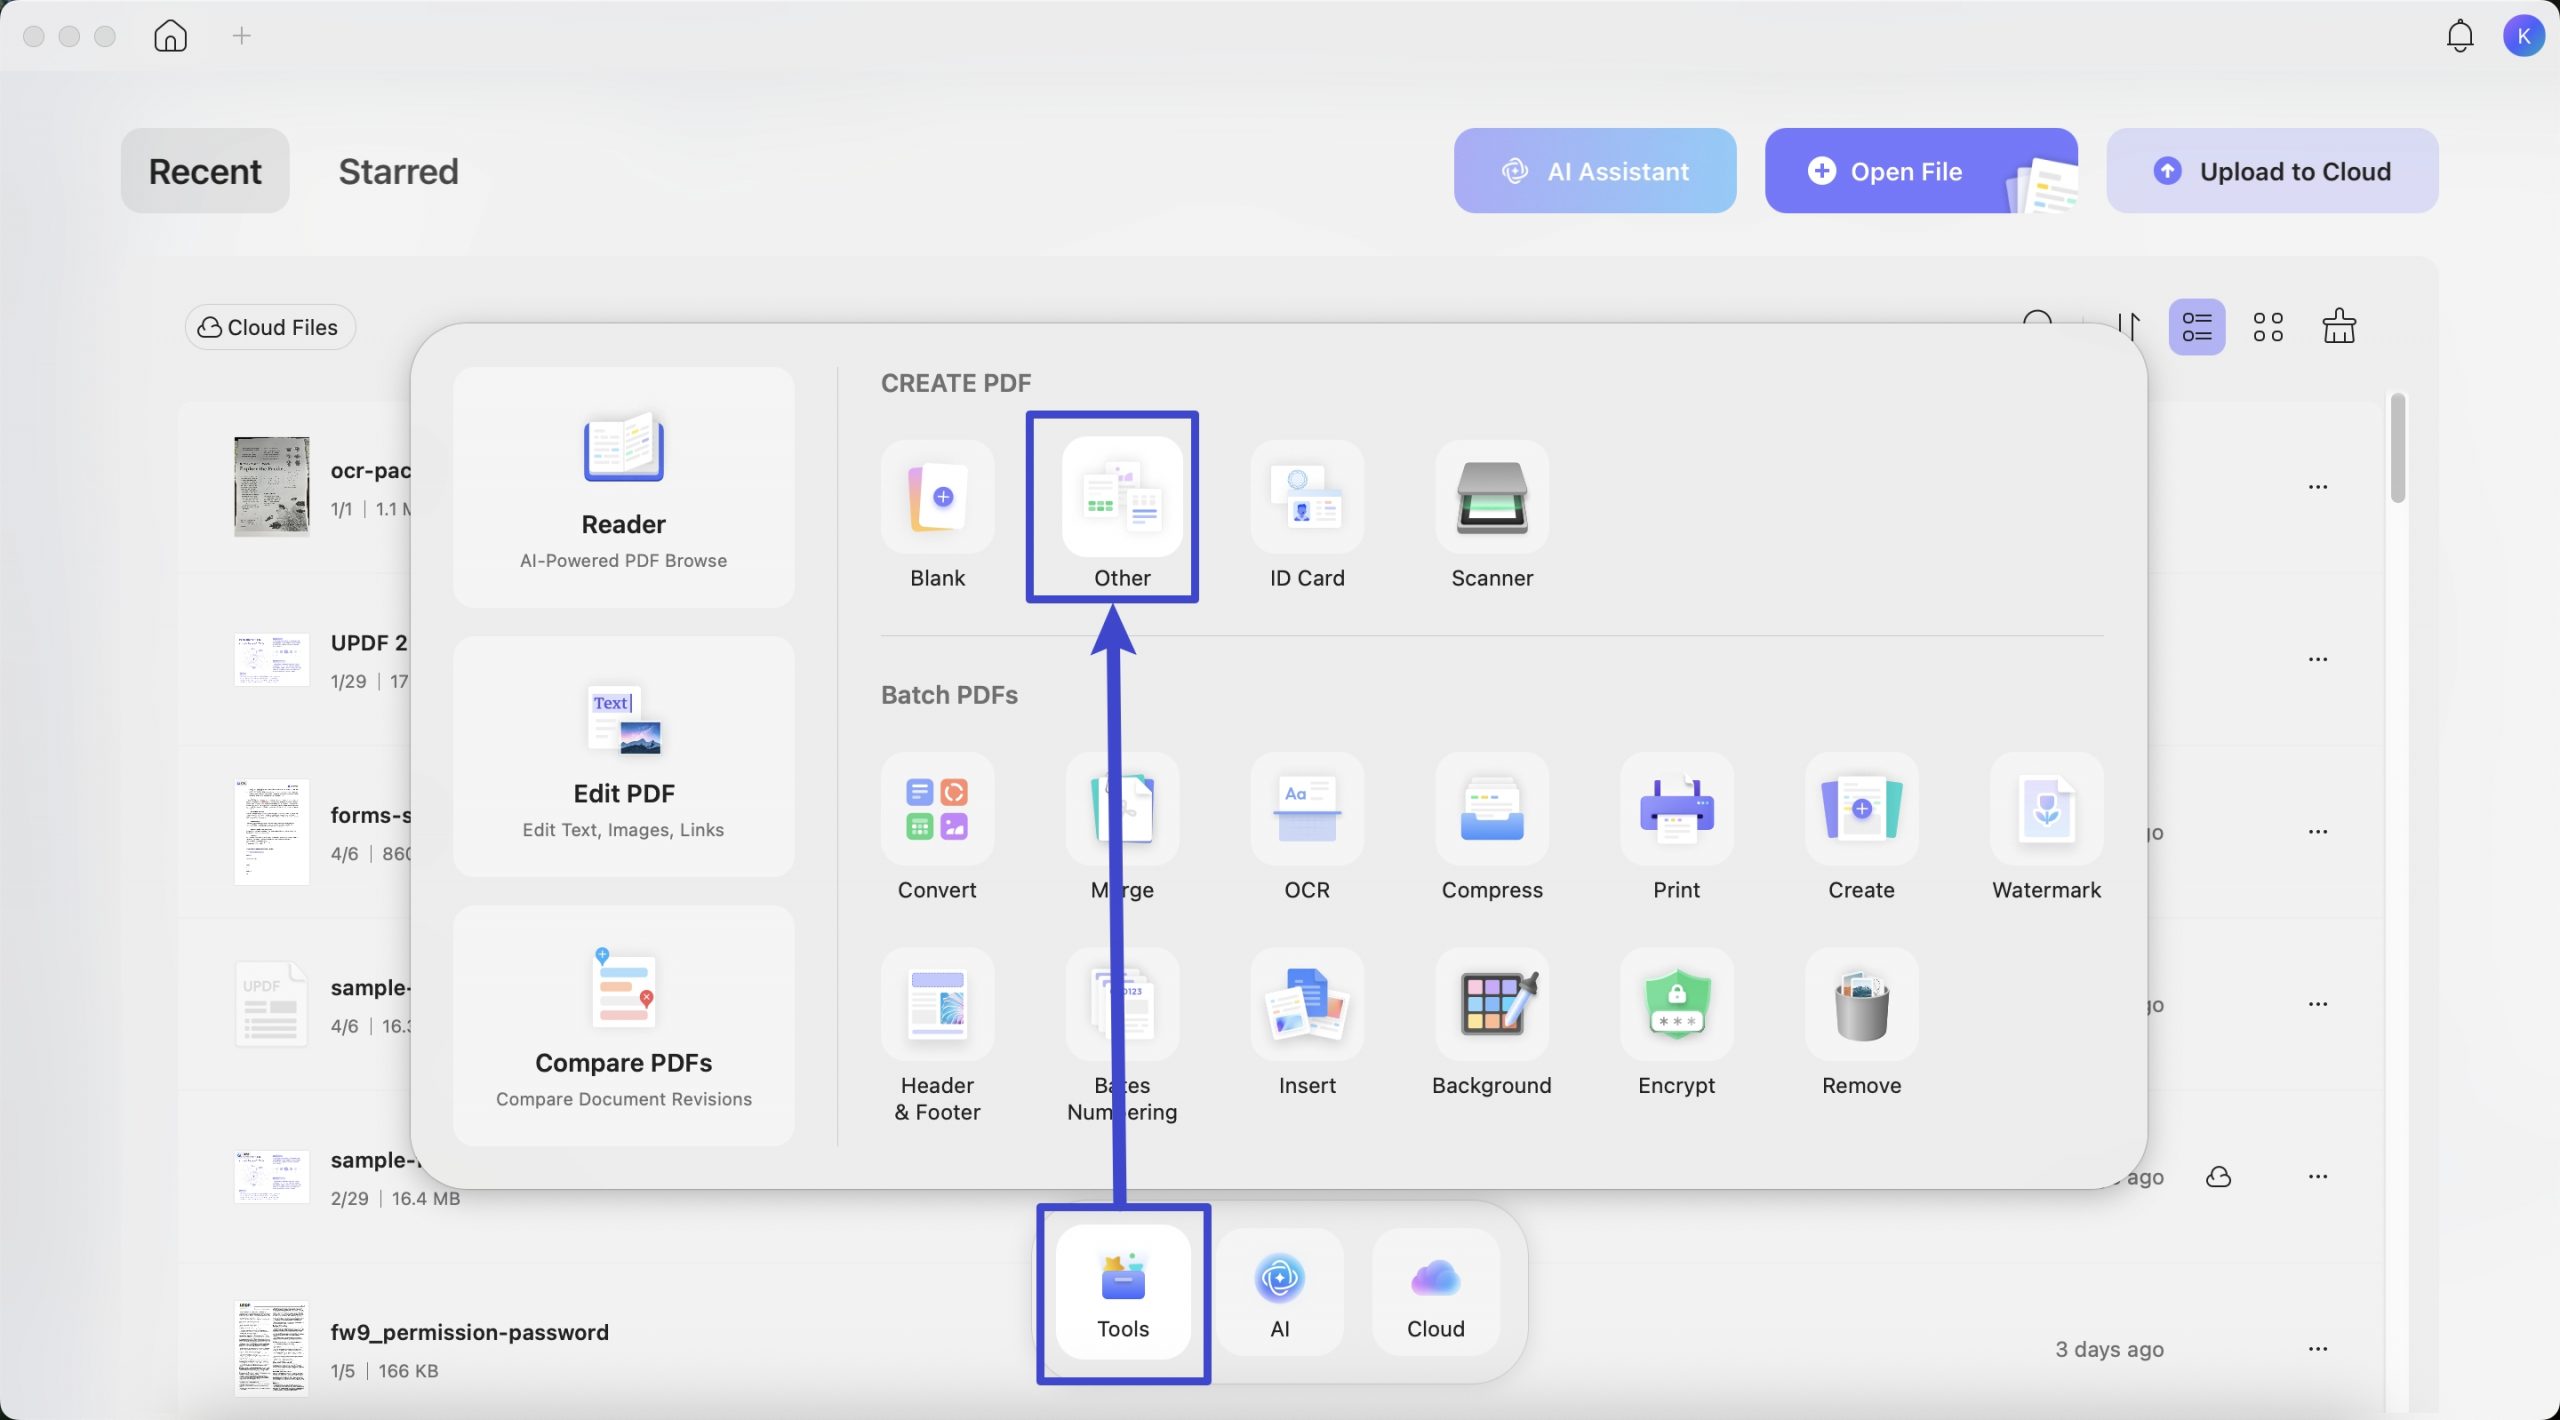Screen dimensions: 2560x1420
Task: Open the AI button in the bottom dock
Action: (1280, 1293)
